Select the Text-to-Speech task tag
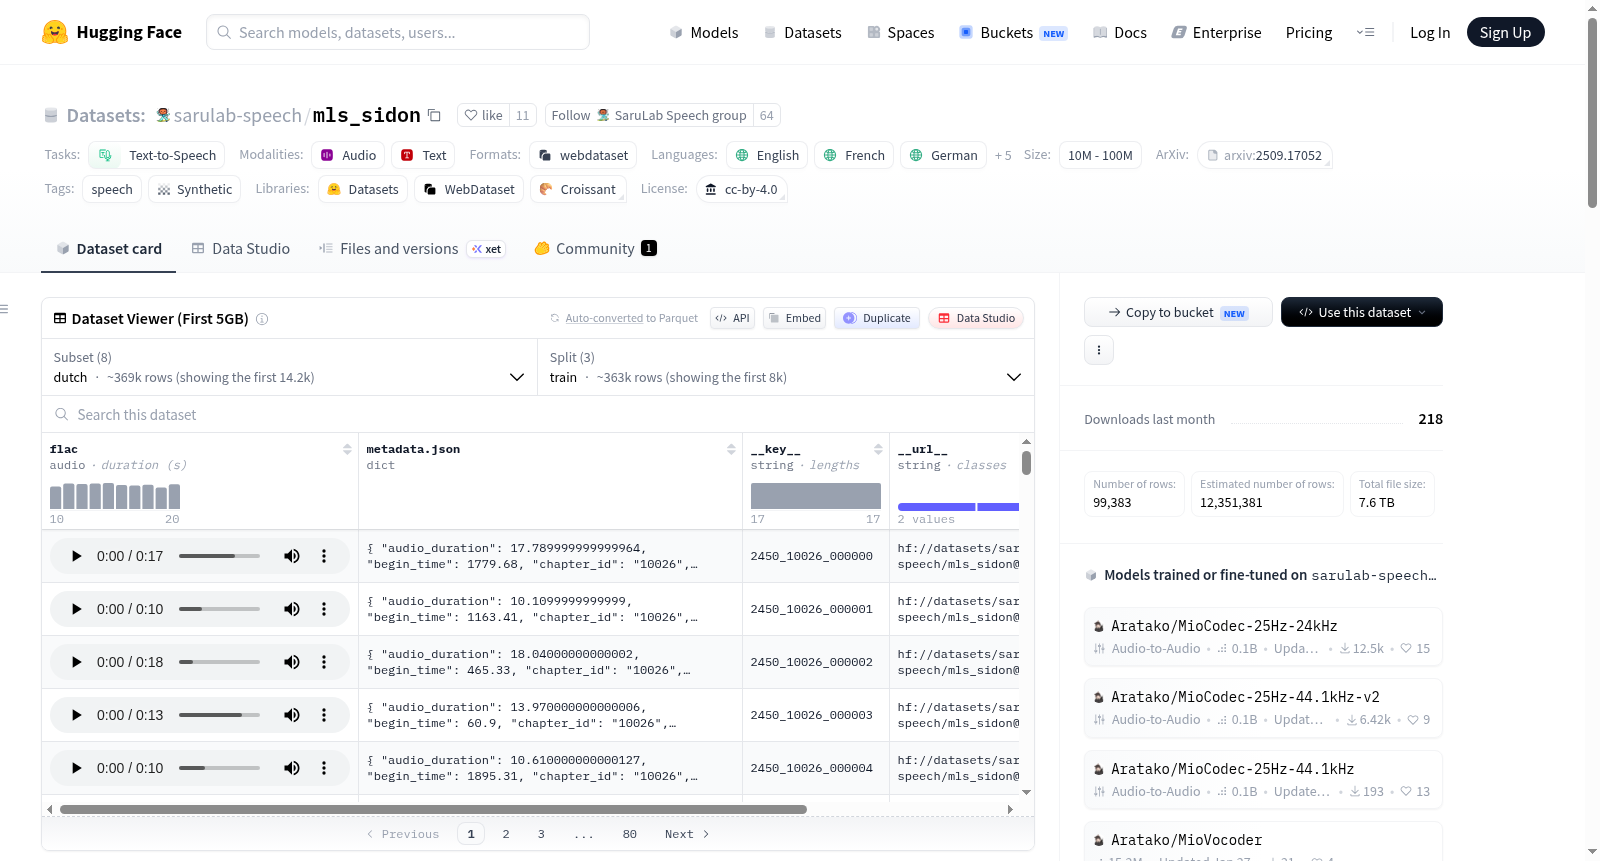 coord(157,155)
